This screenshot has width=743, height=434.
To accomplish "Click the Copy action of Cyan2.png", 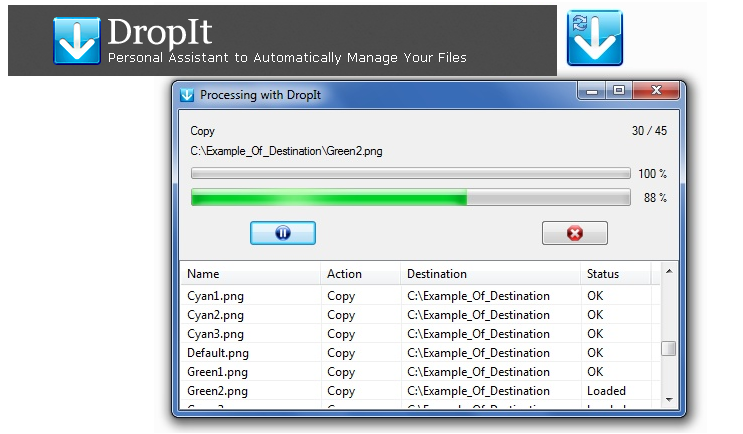I will pyautogui.click(x=341, y=316).
